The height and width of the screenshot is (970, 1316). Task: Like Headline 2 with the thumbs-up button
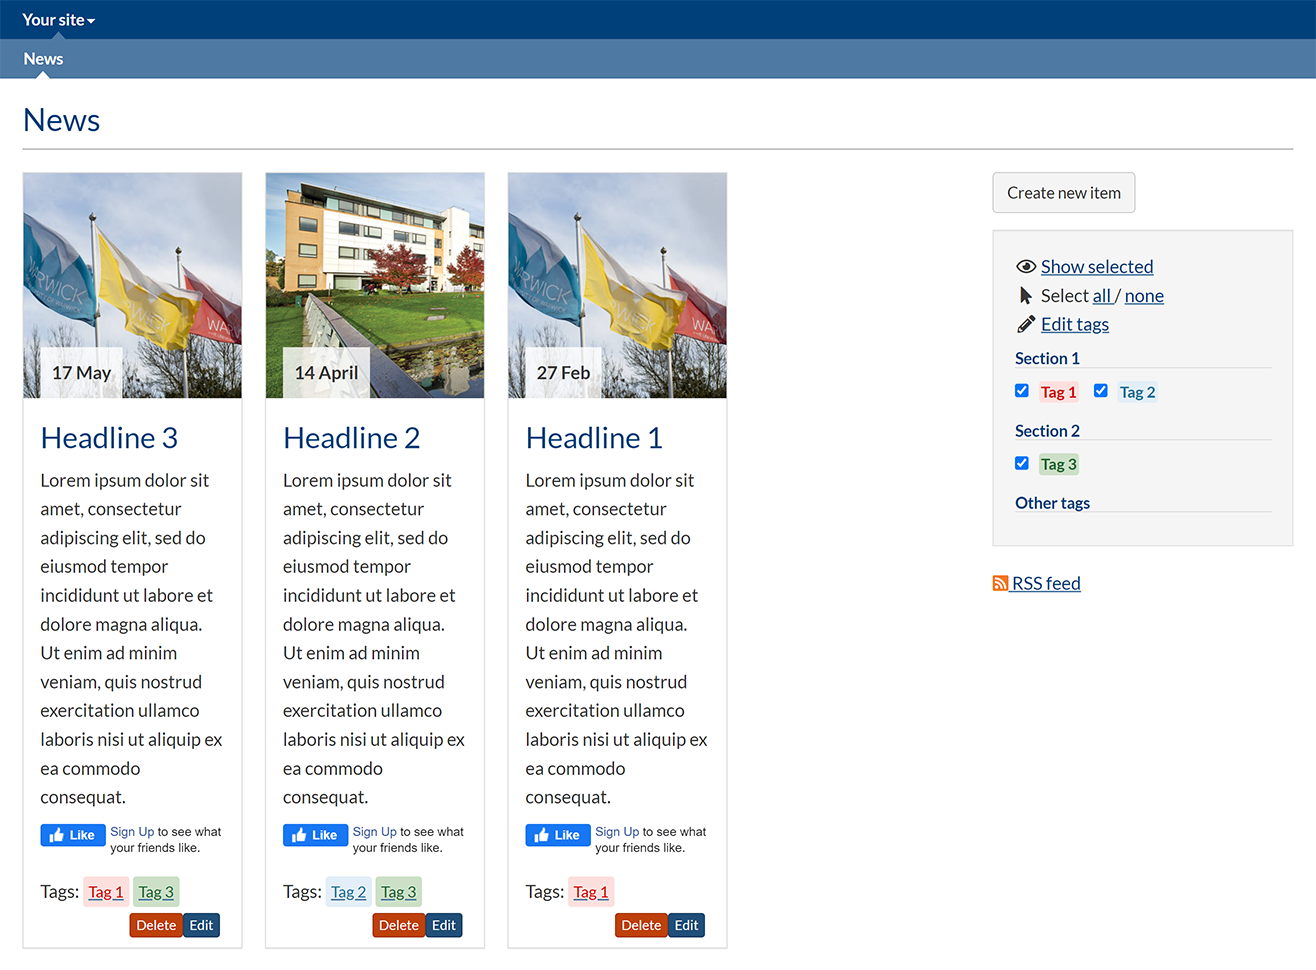315,835
